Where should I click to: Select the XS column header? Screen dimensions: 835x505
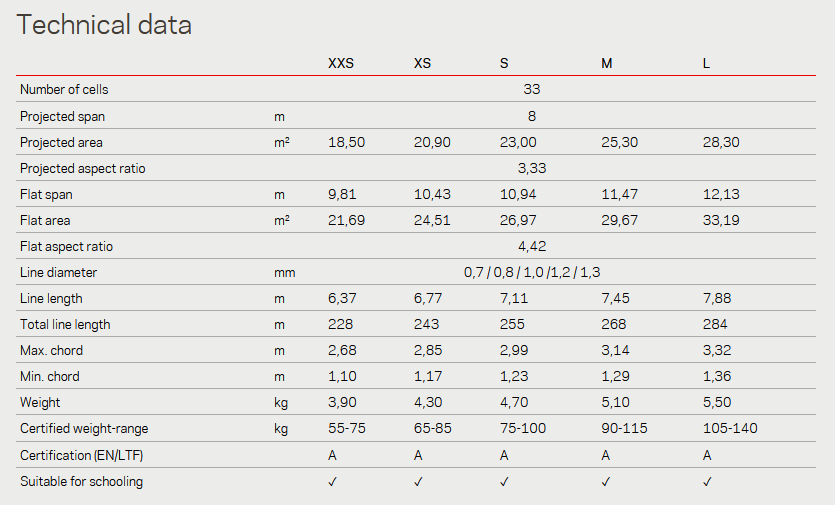tap(422, 63)
